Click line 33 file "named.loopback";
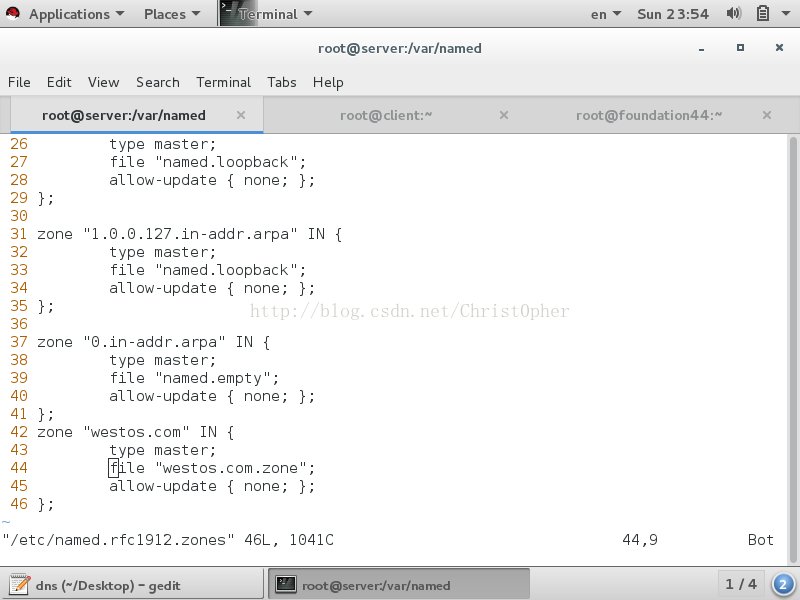 point(208,270)
